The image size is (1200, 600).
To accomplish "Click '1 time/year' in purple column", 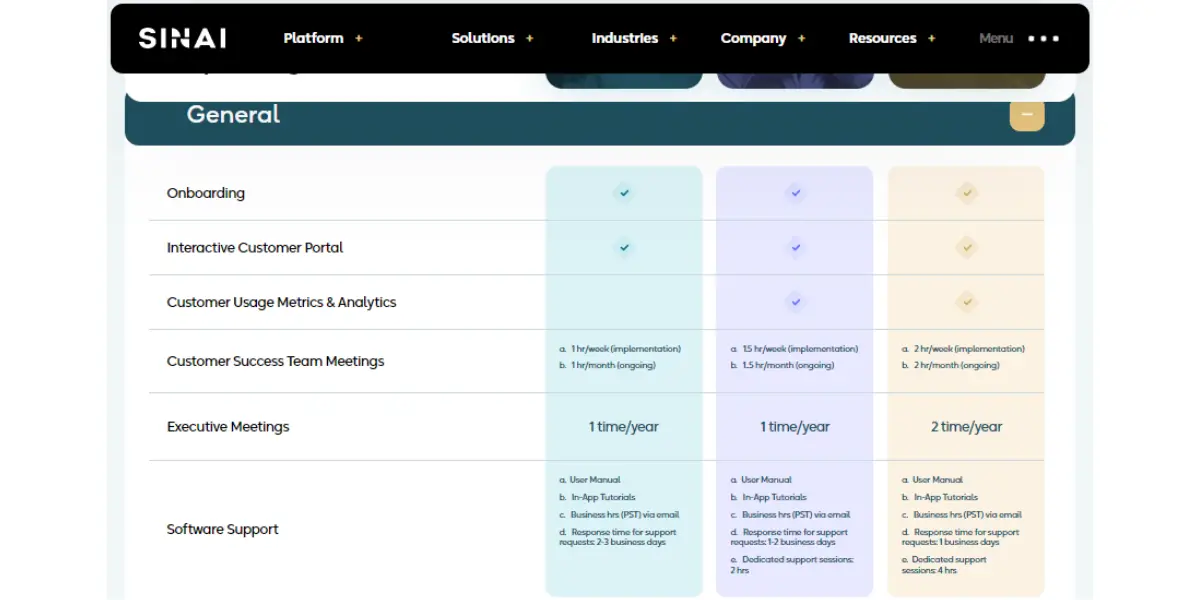I will click(795, 427).
